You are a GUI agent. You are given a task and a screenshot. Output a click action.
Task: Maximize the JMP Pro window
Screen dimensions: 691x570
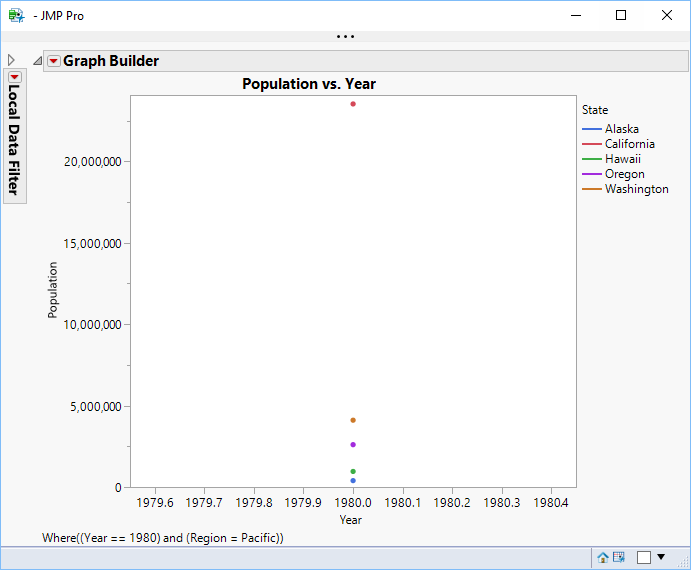(x=621, y=15)
